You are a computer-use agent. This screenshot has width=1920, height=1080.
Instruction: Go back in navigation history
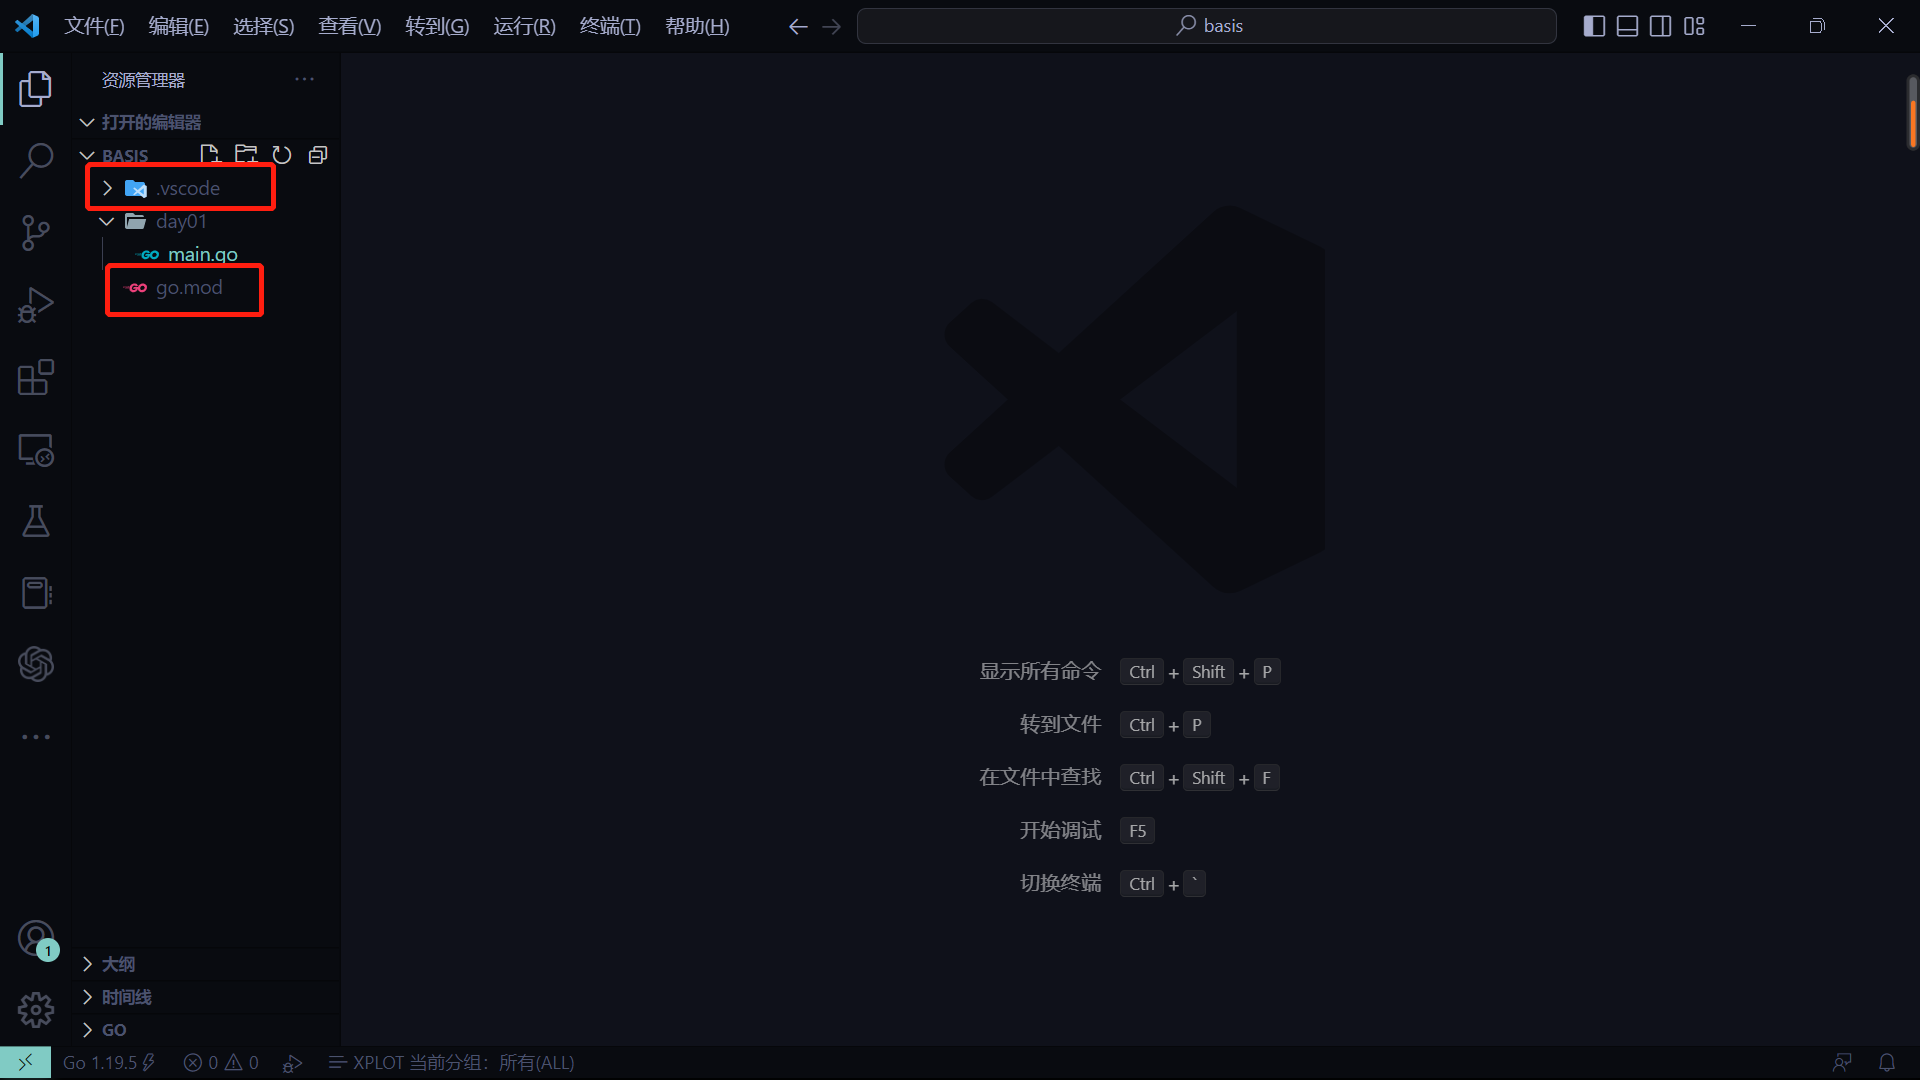(x=798, y=26)
